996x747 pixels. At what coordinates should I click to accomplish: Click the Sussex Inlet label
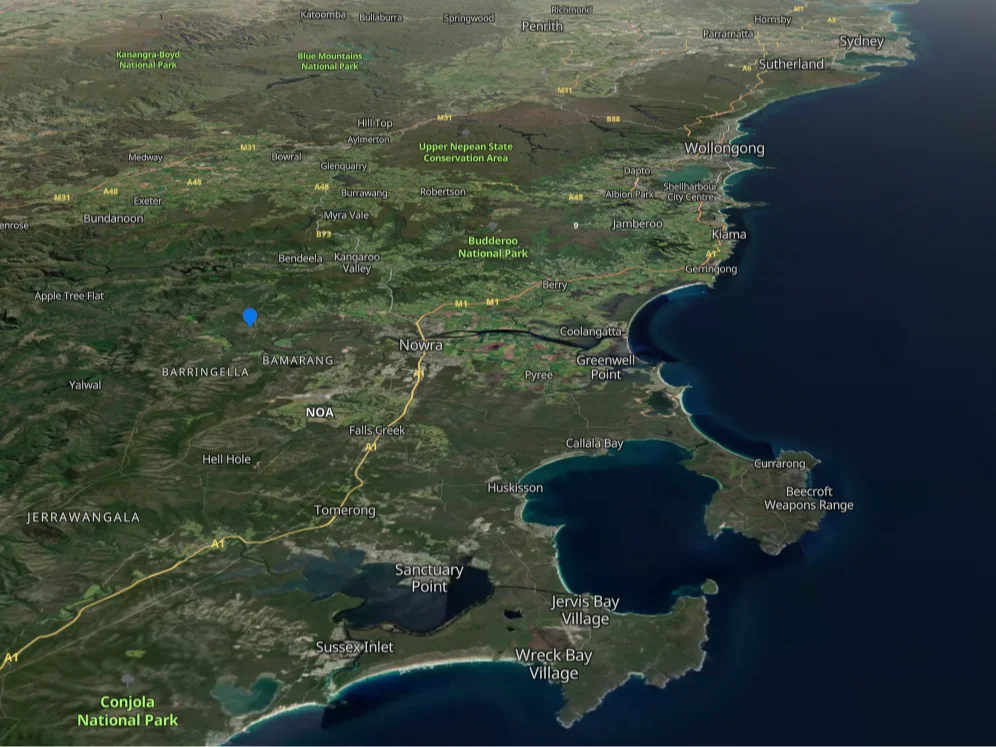tap(354, 647)
